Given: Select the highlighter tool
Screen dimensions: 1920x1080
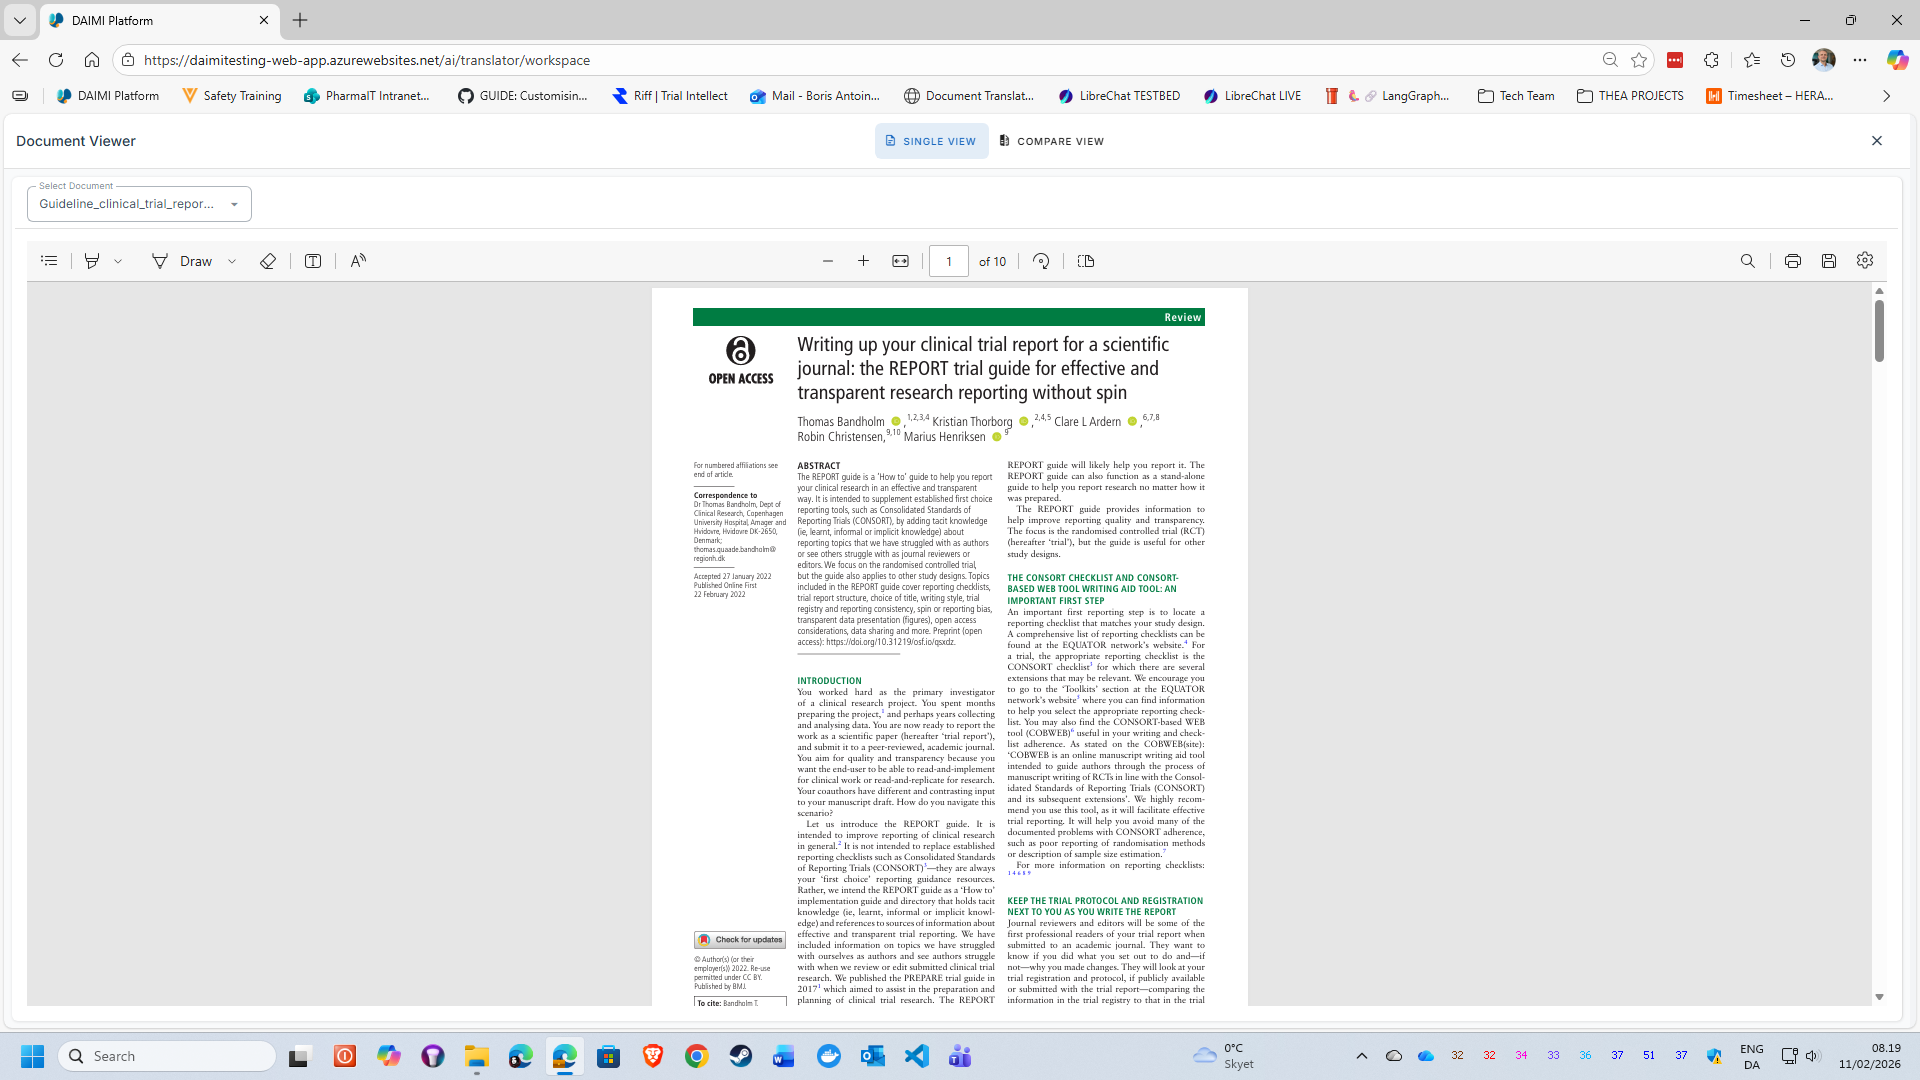Looking at the screenshot, I should pos(93,261).
